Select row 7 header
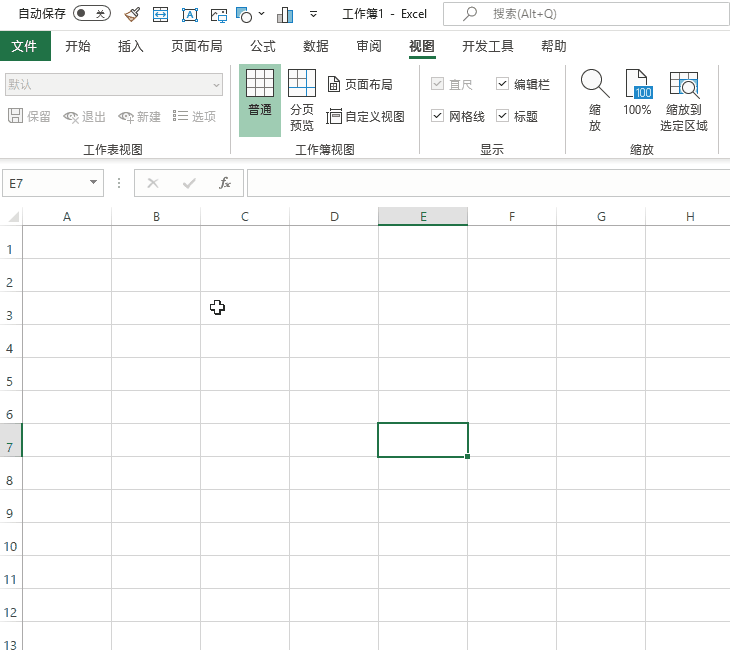The image size is (730, 650). (x=11, y=440)
